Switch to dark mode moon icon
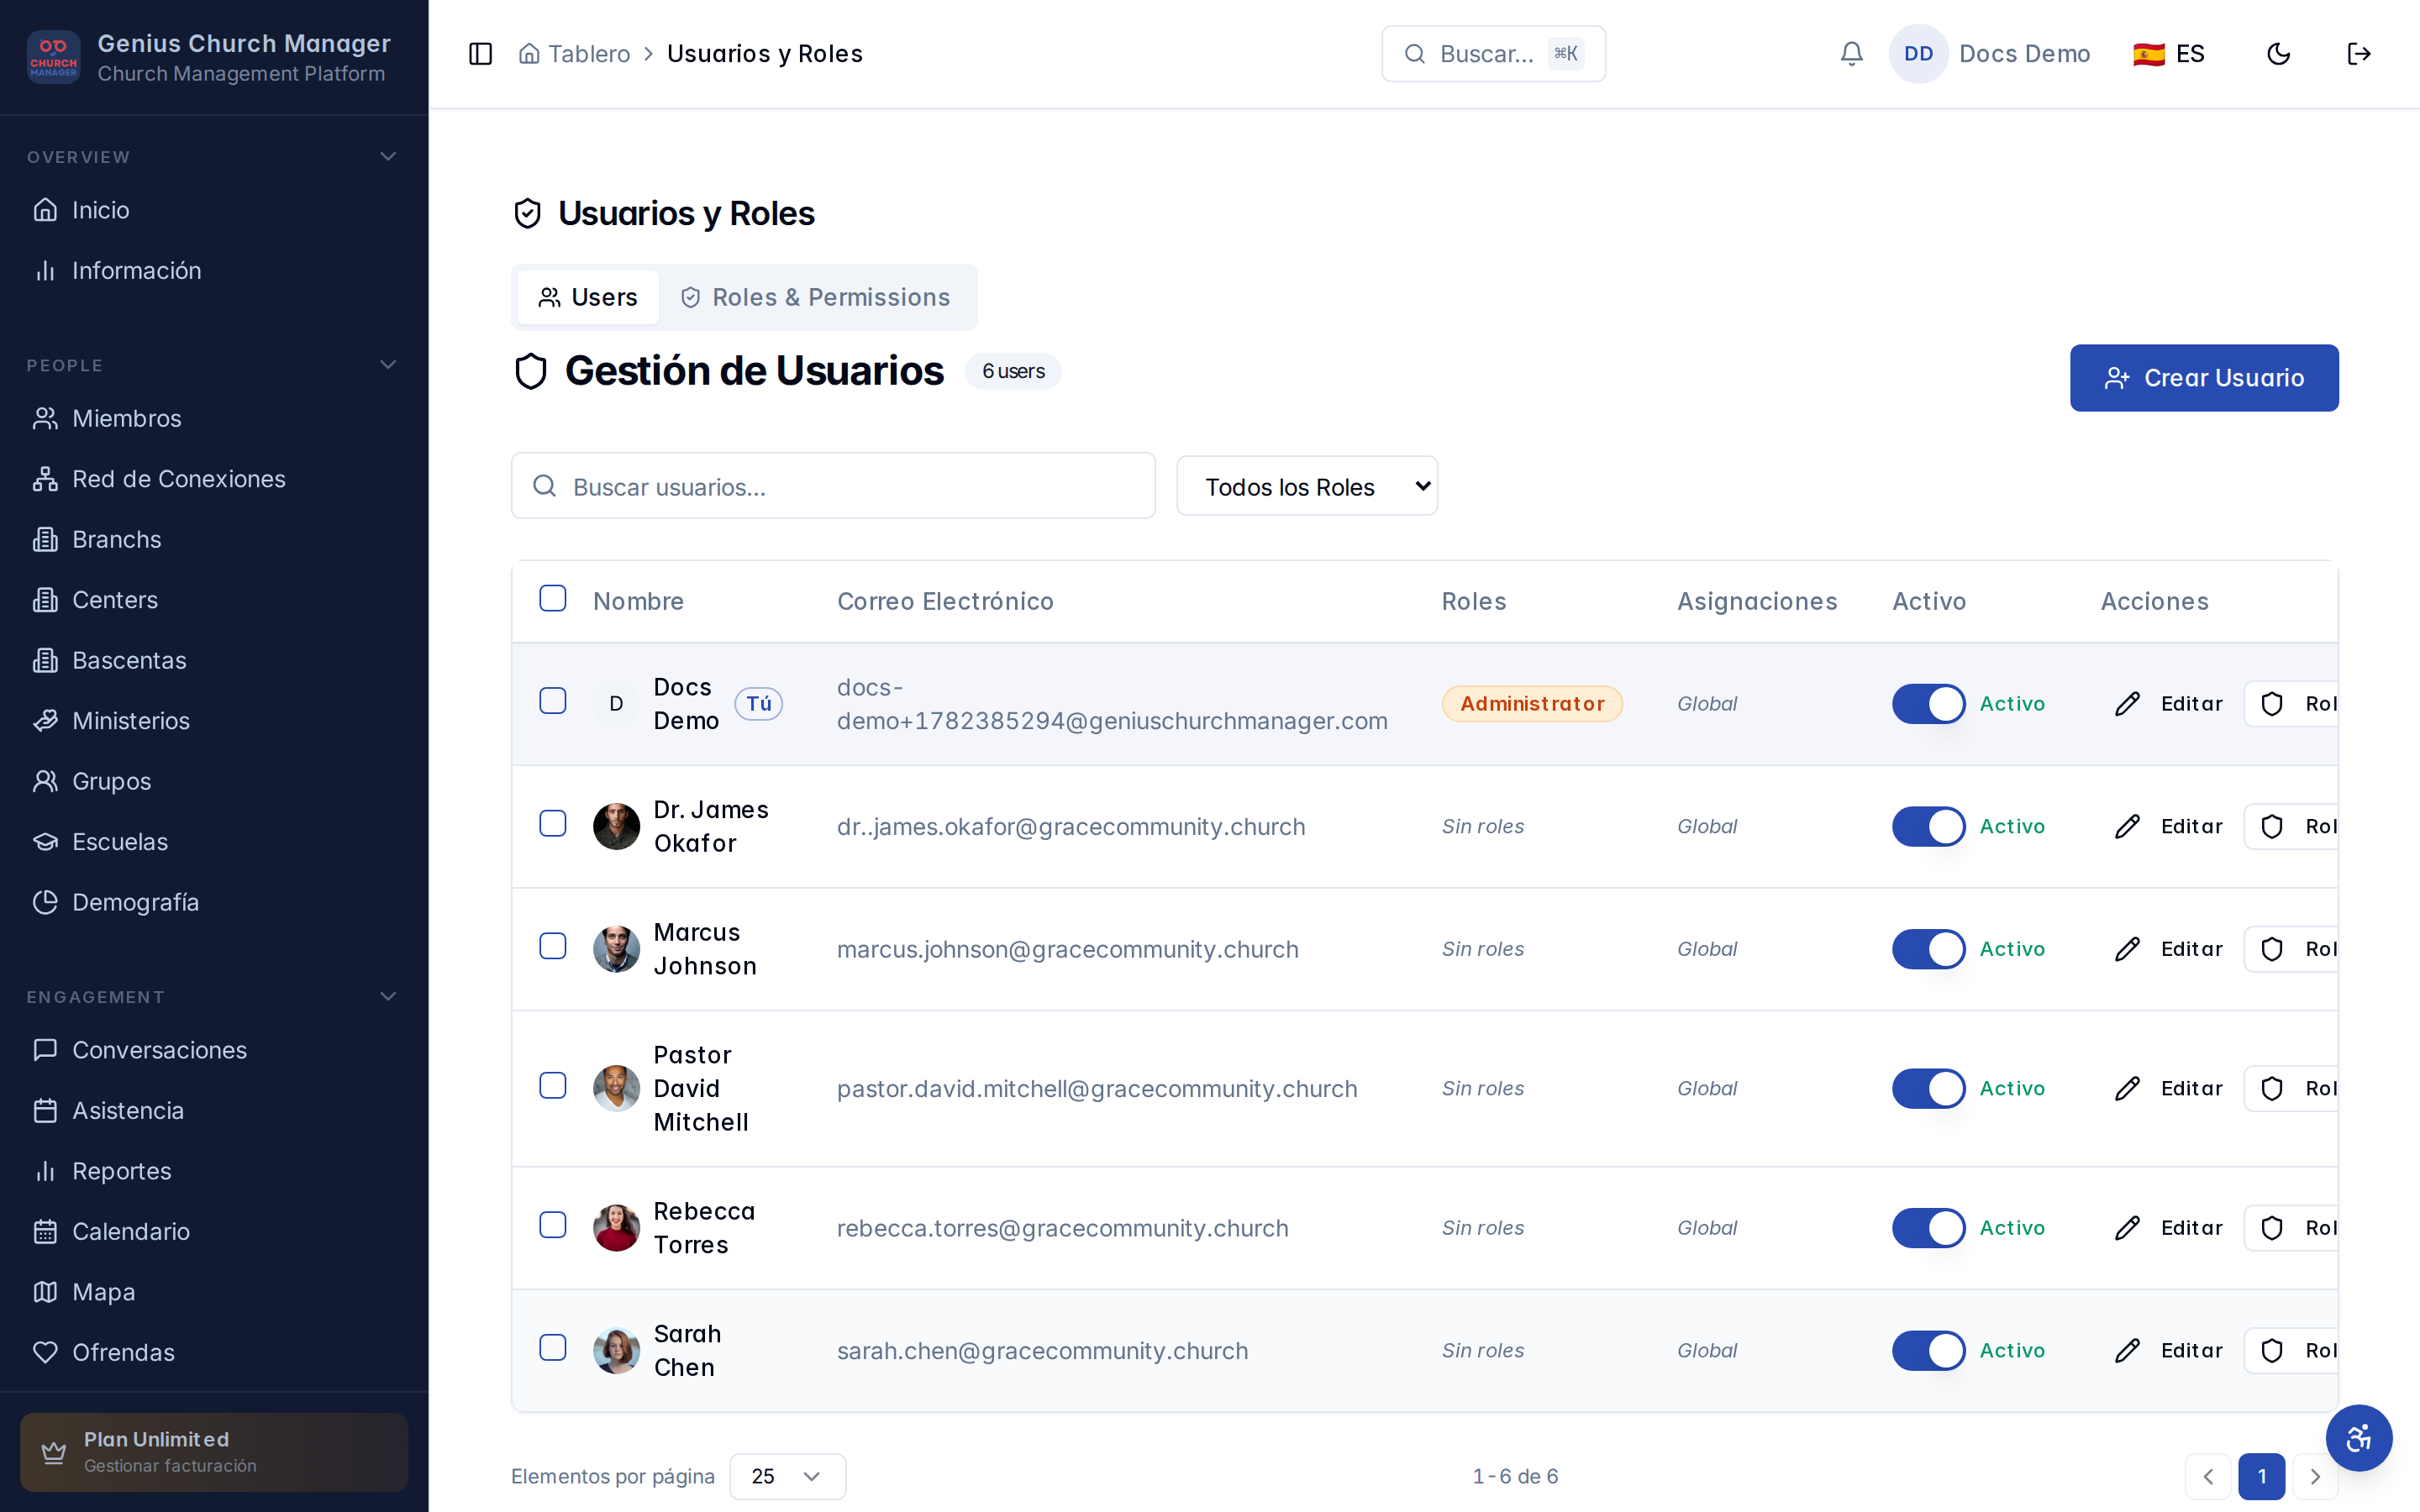The width and height of the screenshot is (2420, 1512). coord(2278,54)
